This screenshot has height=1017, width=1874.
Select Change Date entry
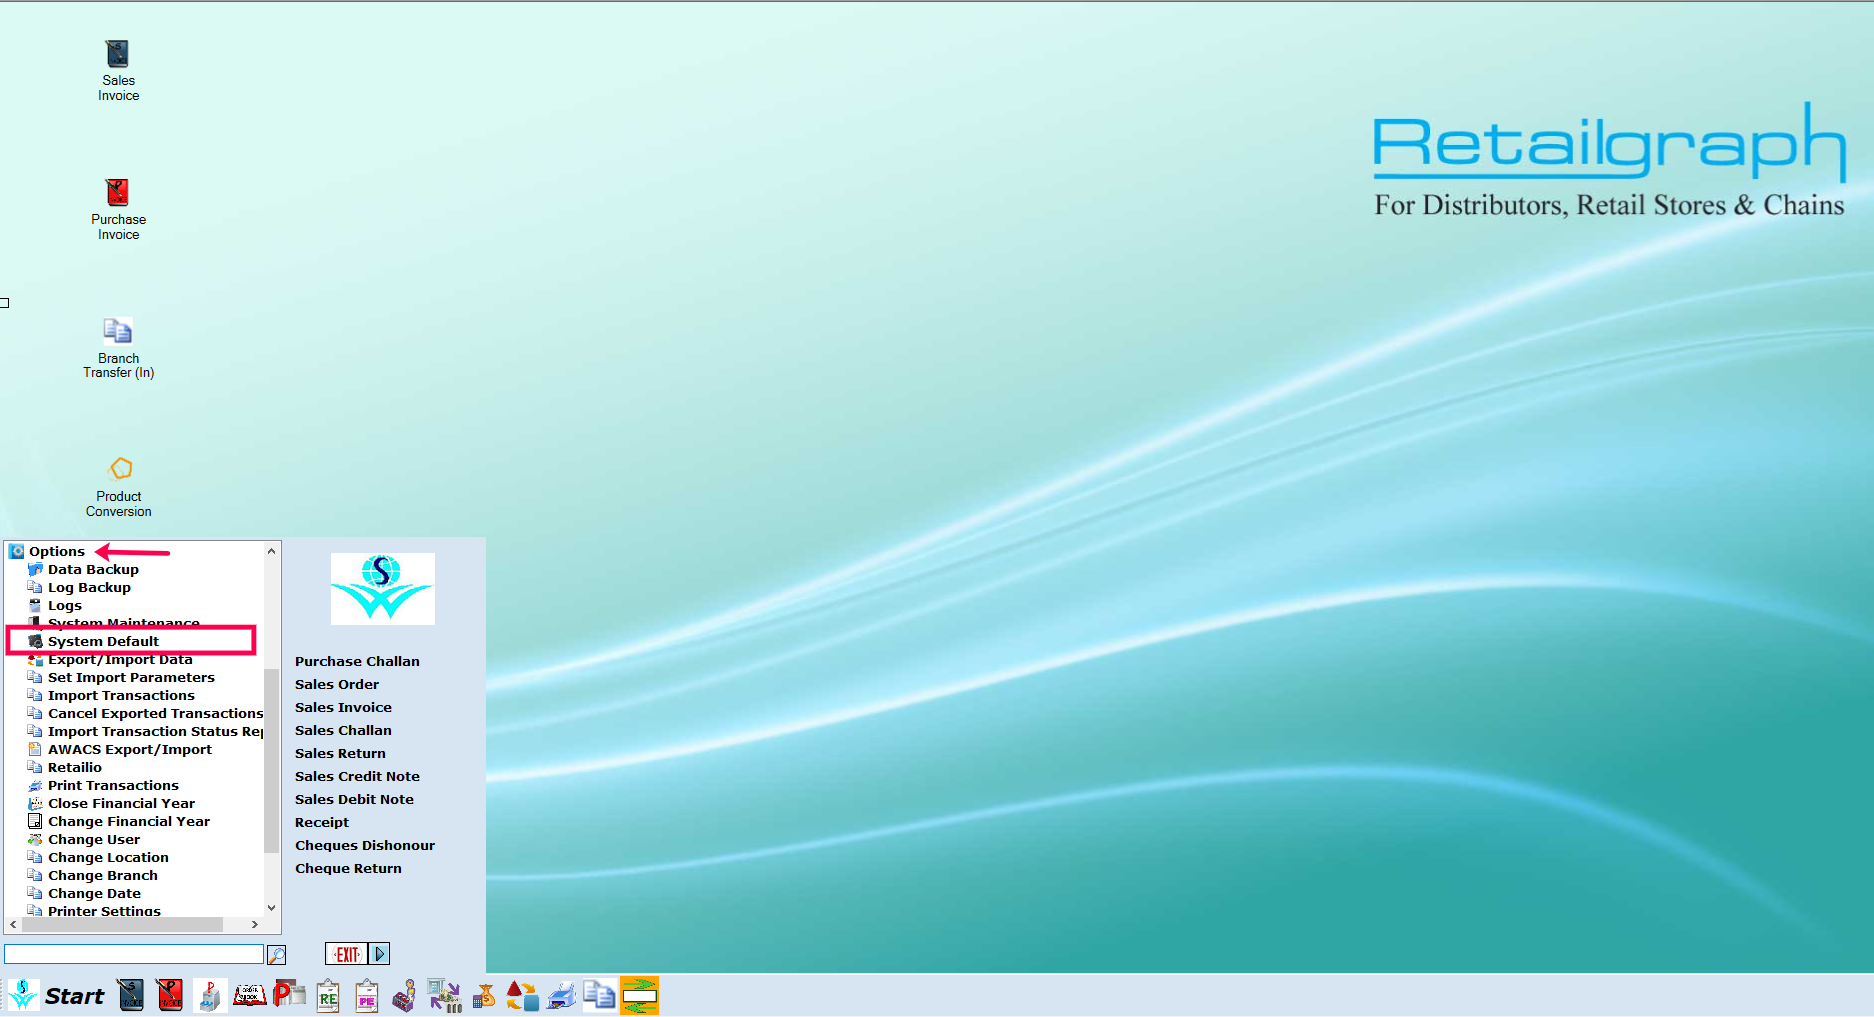[94, 893]
